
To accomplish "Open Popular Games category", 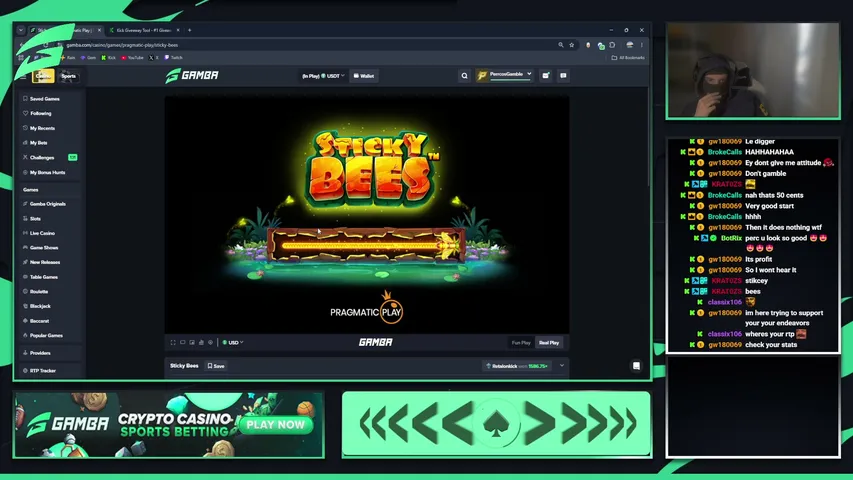I will point(49,336).
